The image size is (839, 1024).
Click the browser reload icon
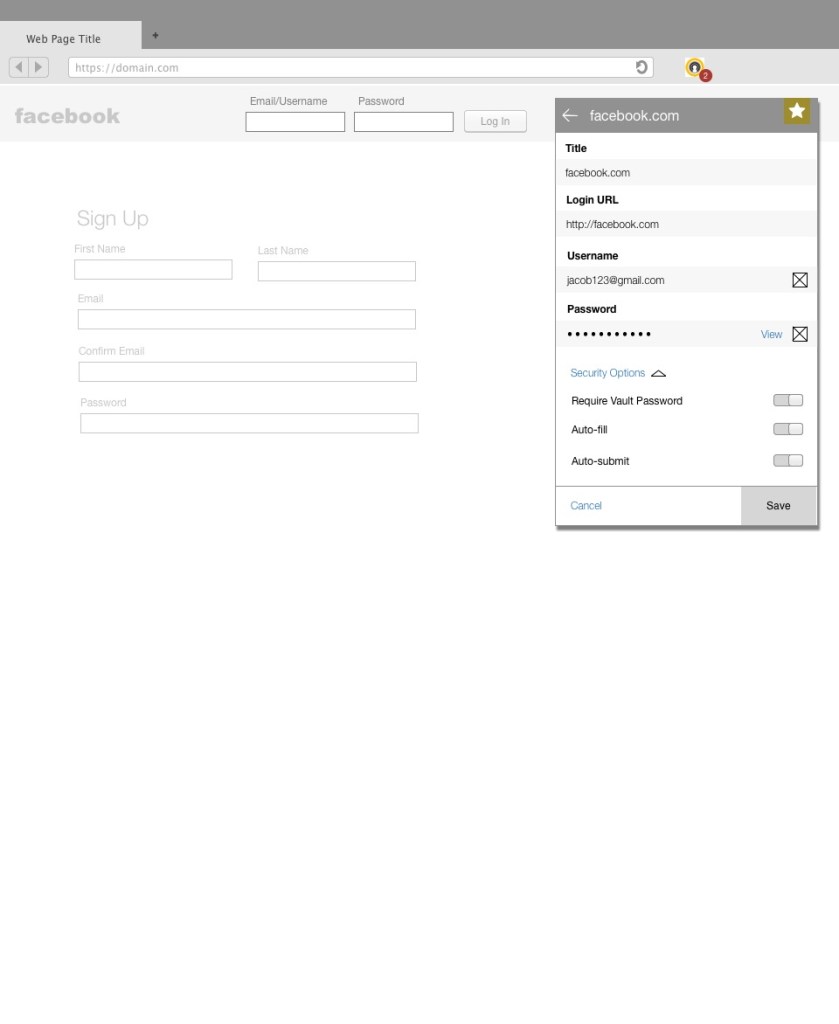pos(643,67)
